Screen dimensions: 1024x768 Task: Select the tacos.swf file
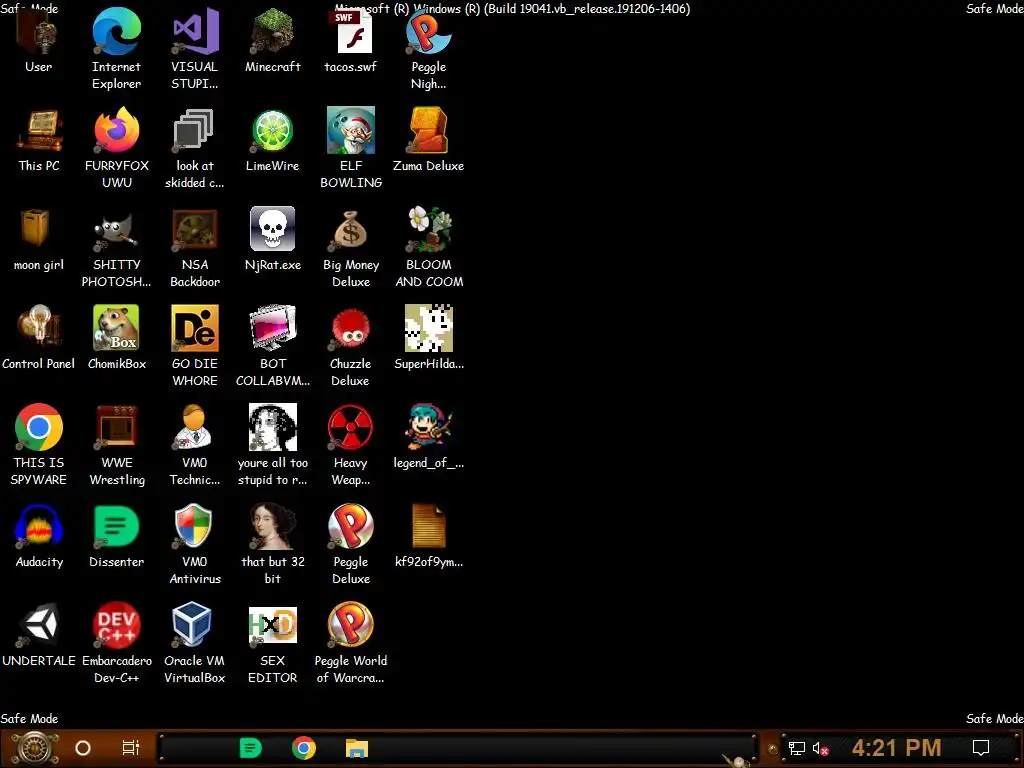[x=351, y=33]
